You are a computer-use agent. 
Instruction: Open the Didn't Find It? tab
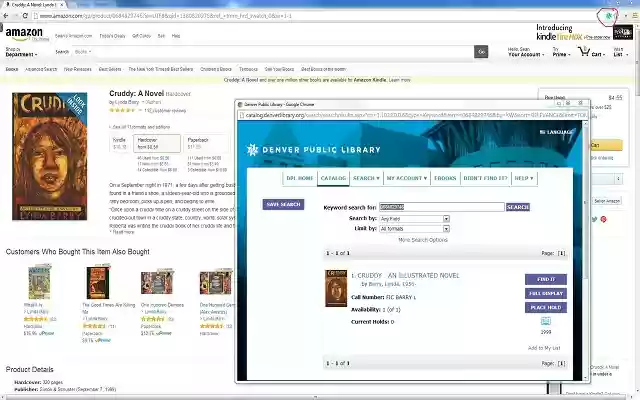485,178
